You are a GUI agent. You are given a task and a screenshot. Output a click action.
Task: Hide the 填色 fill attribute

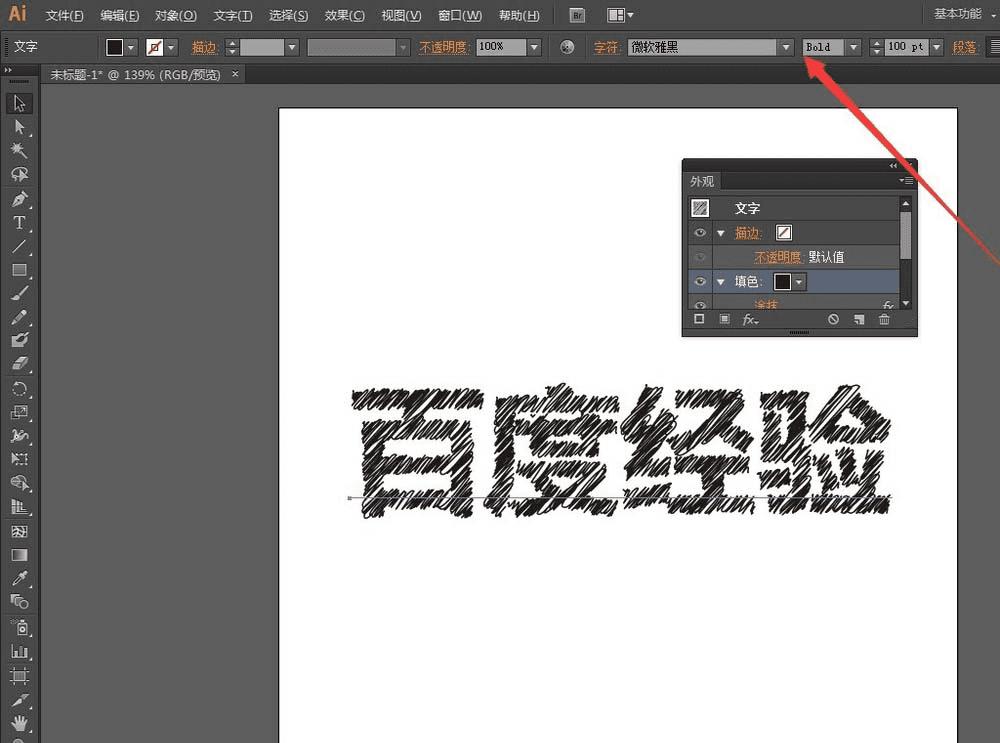(700, 282)
